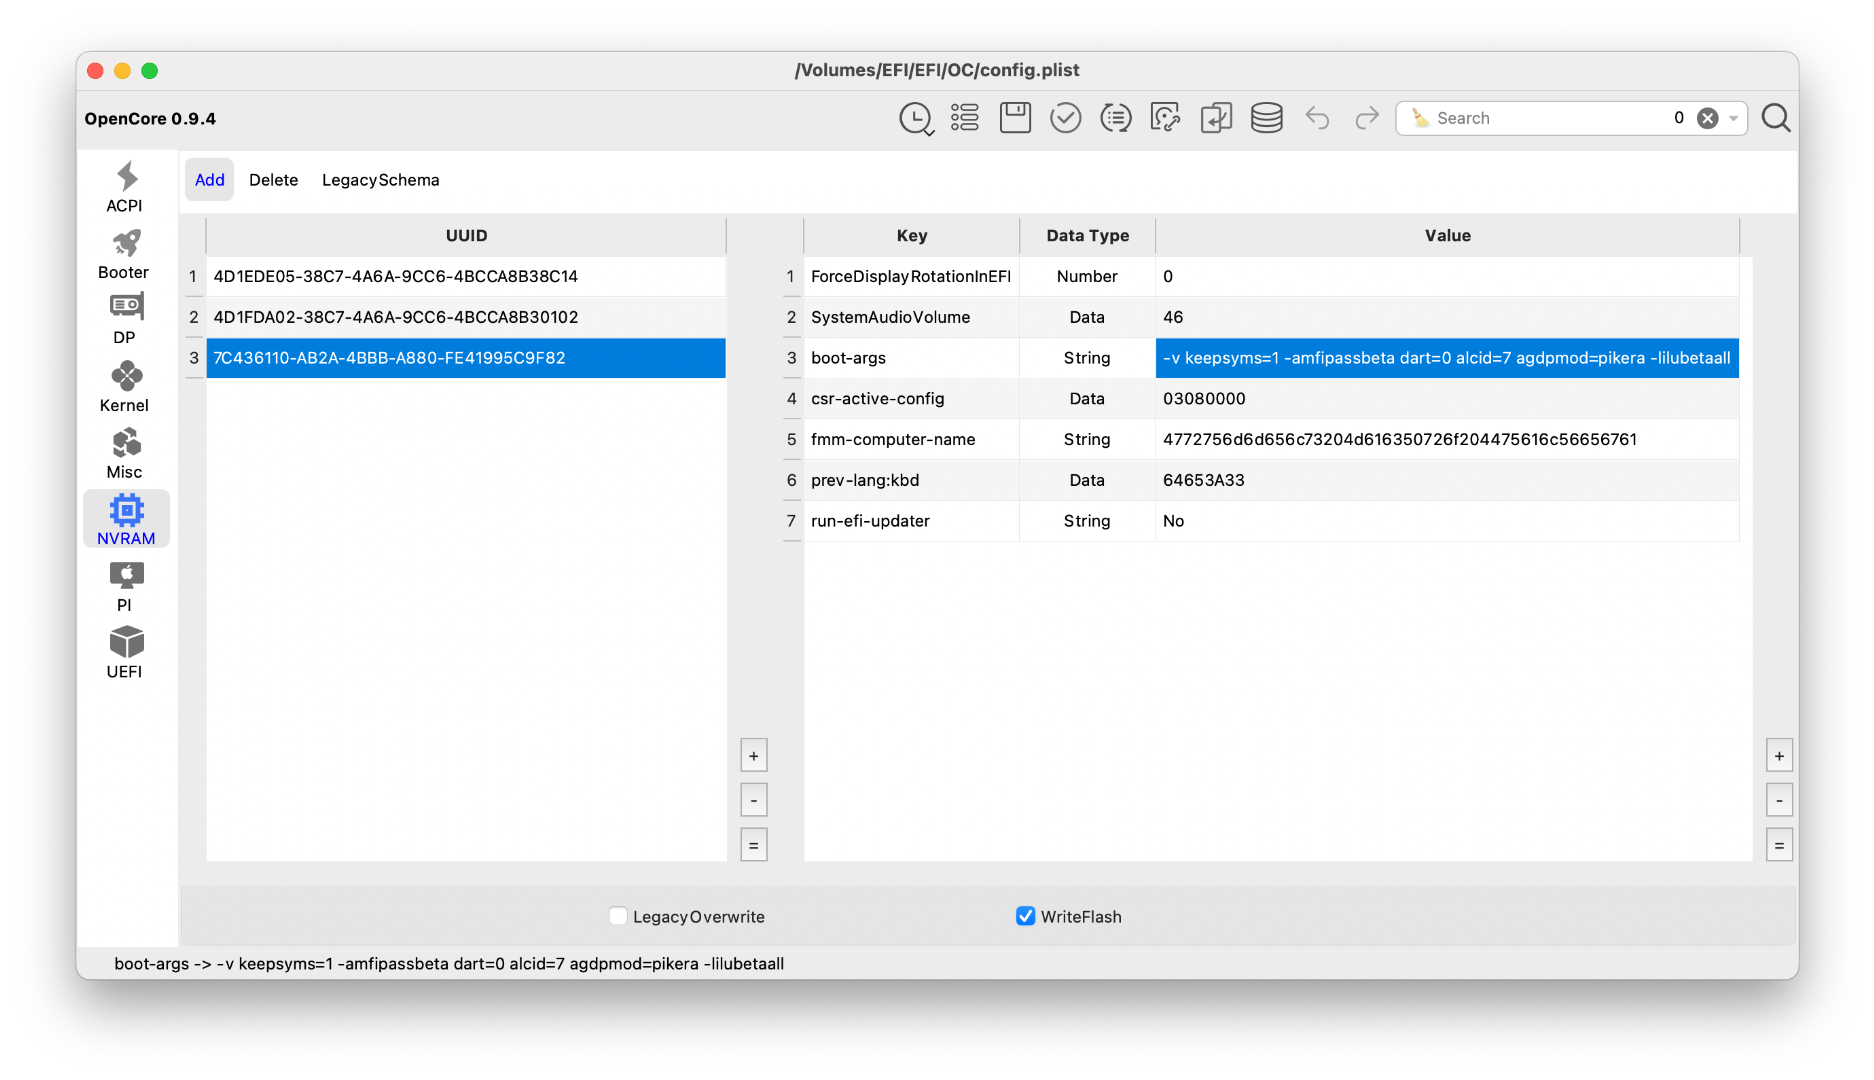
Task: Switch to the Delete tab
Action: (x=274, y=180)
